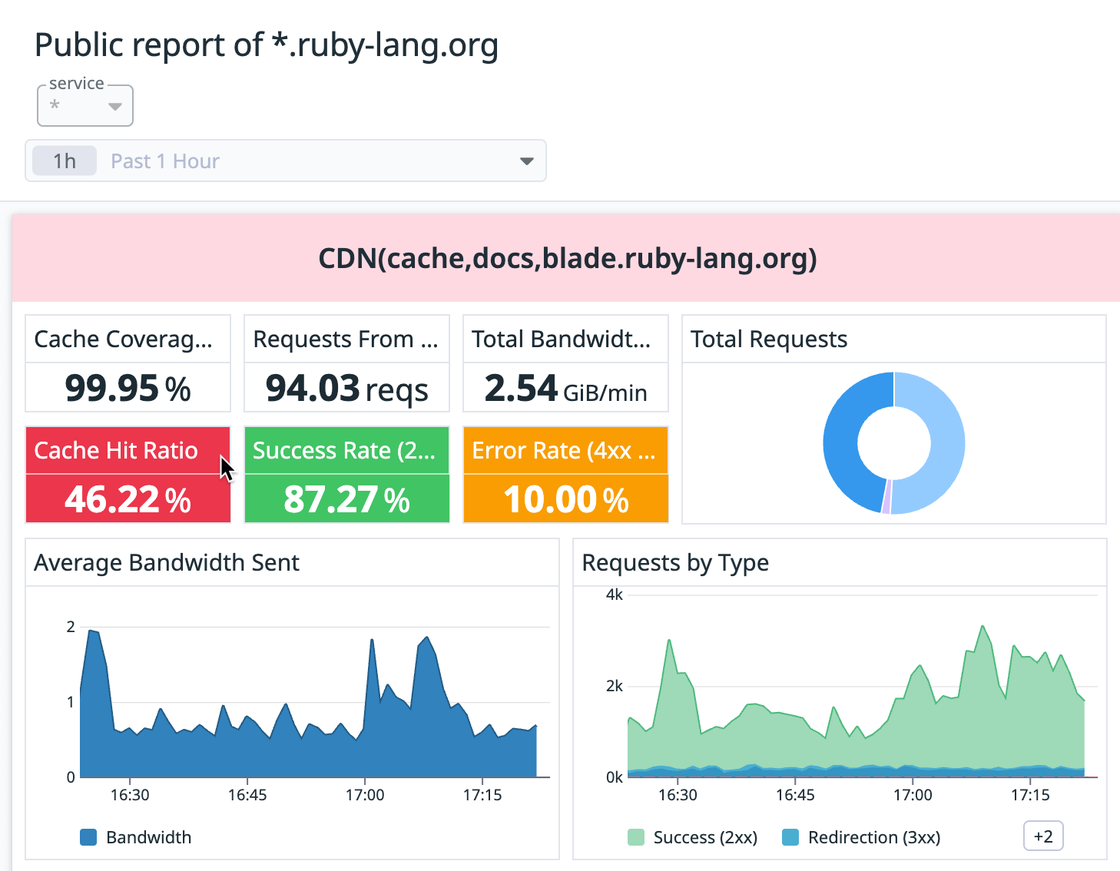1120x871 pixels.
Task: Click the 1h quick range chip
Action: click(x=64, y=160)
